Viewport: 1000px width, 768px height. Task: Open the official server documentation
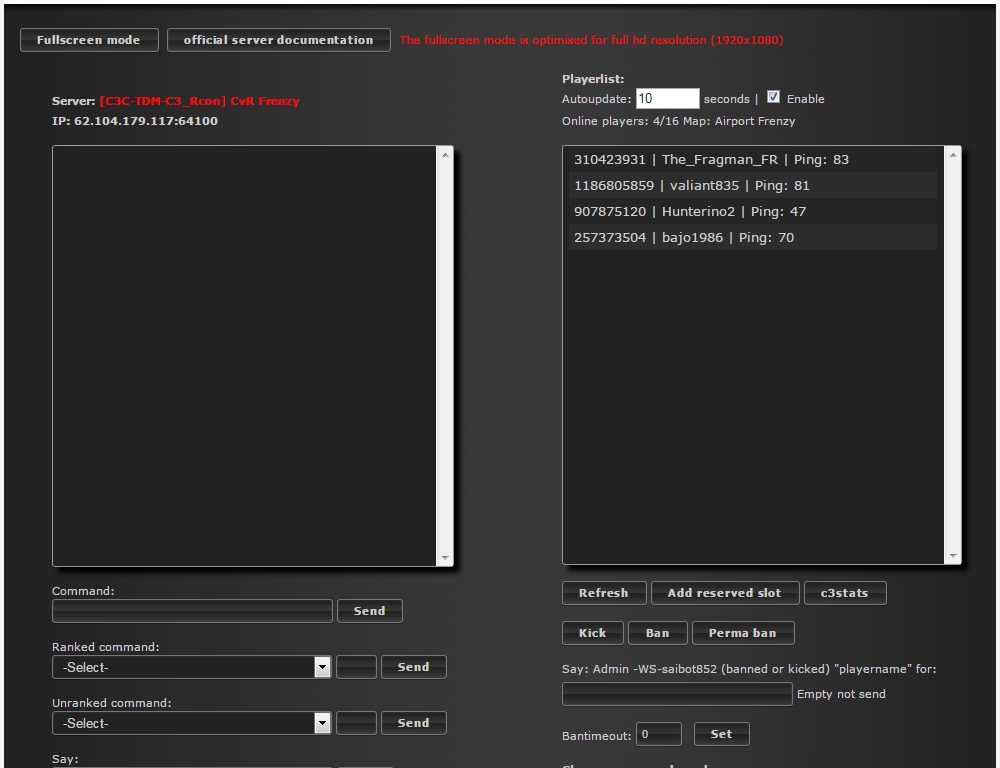click(x=278, y=40)
